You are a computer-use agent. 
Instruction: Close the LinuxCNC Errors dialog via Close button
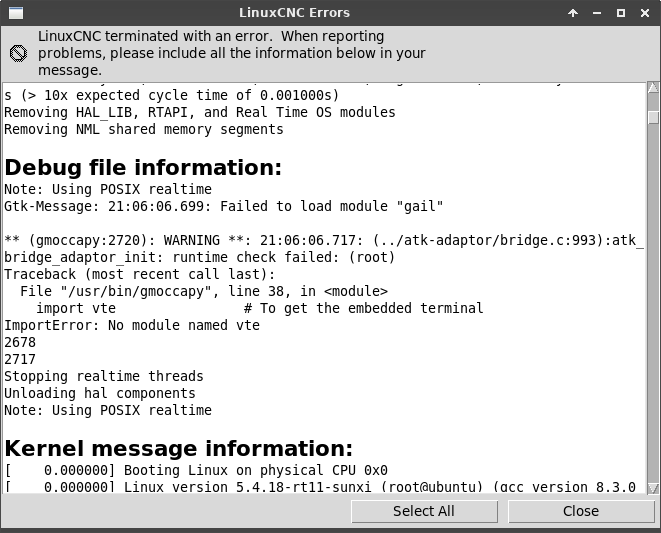[581, 511]
